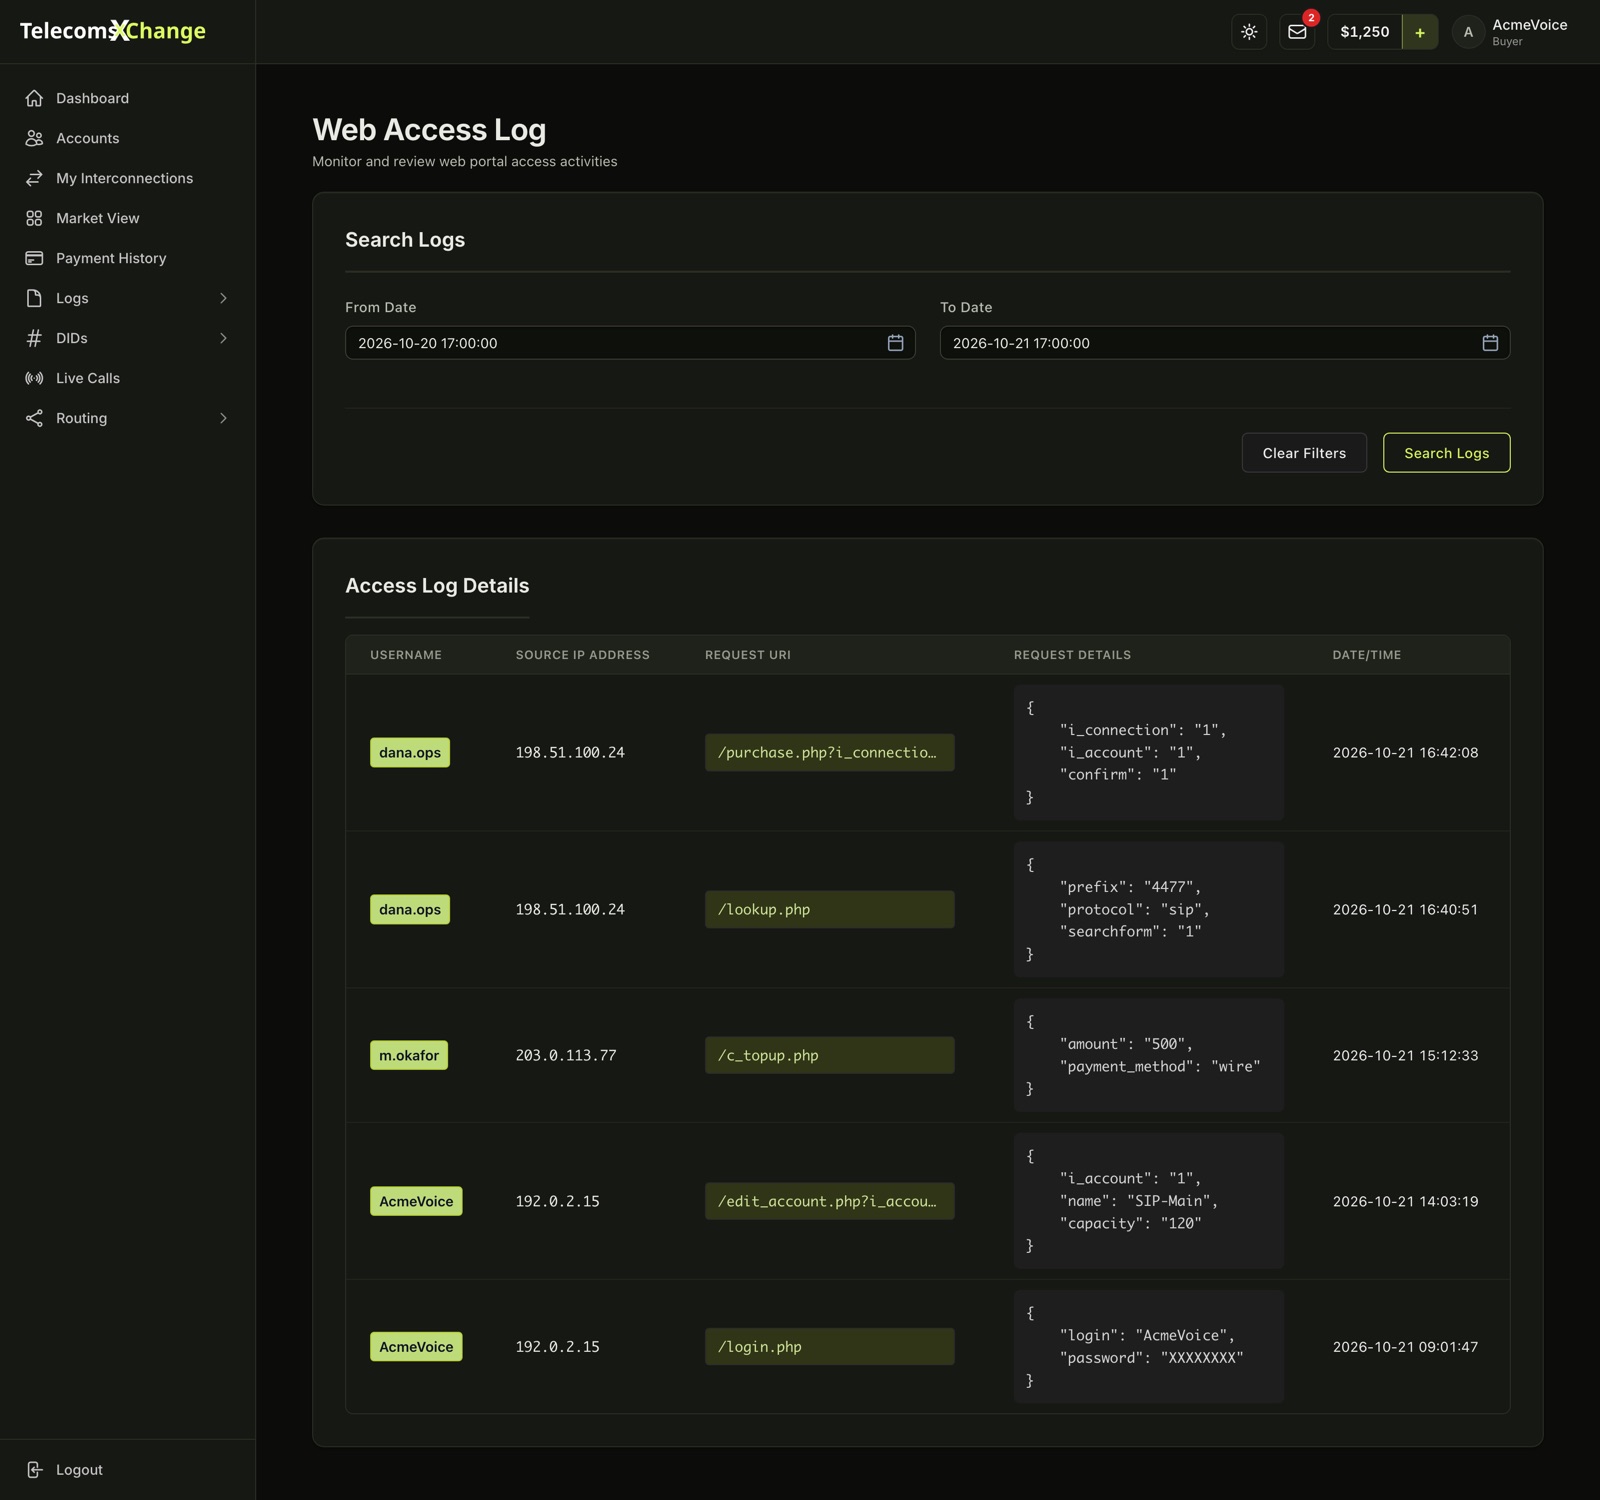Click the $1,250 balance display
1600x1500 pixels.
(1365, 32)
